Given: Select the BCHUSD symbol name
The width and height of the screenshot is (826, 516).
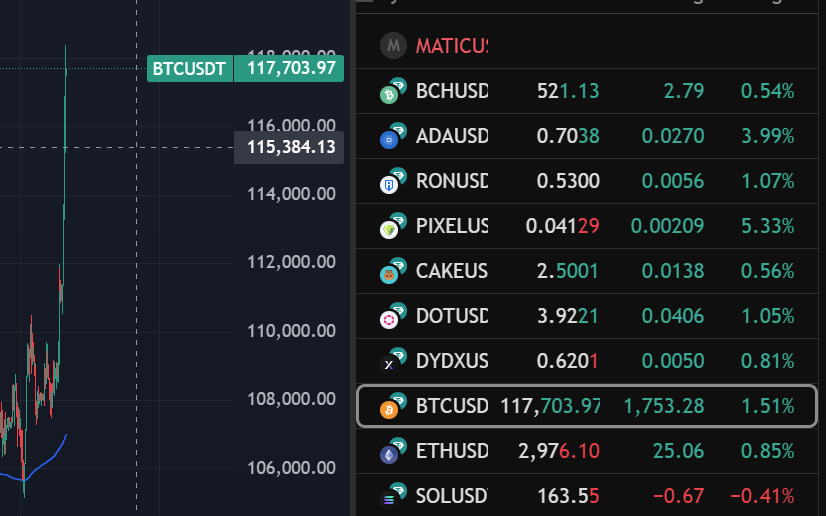Looking at the screenshot, I should pyautogui.click(x=451, y=91).
